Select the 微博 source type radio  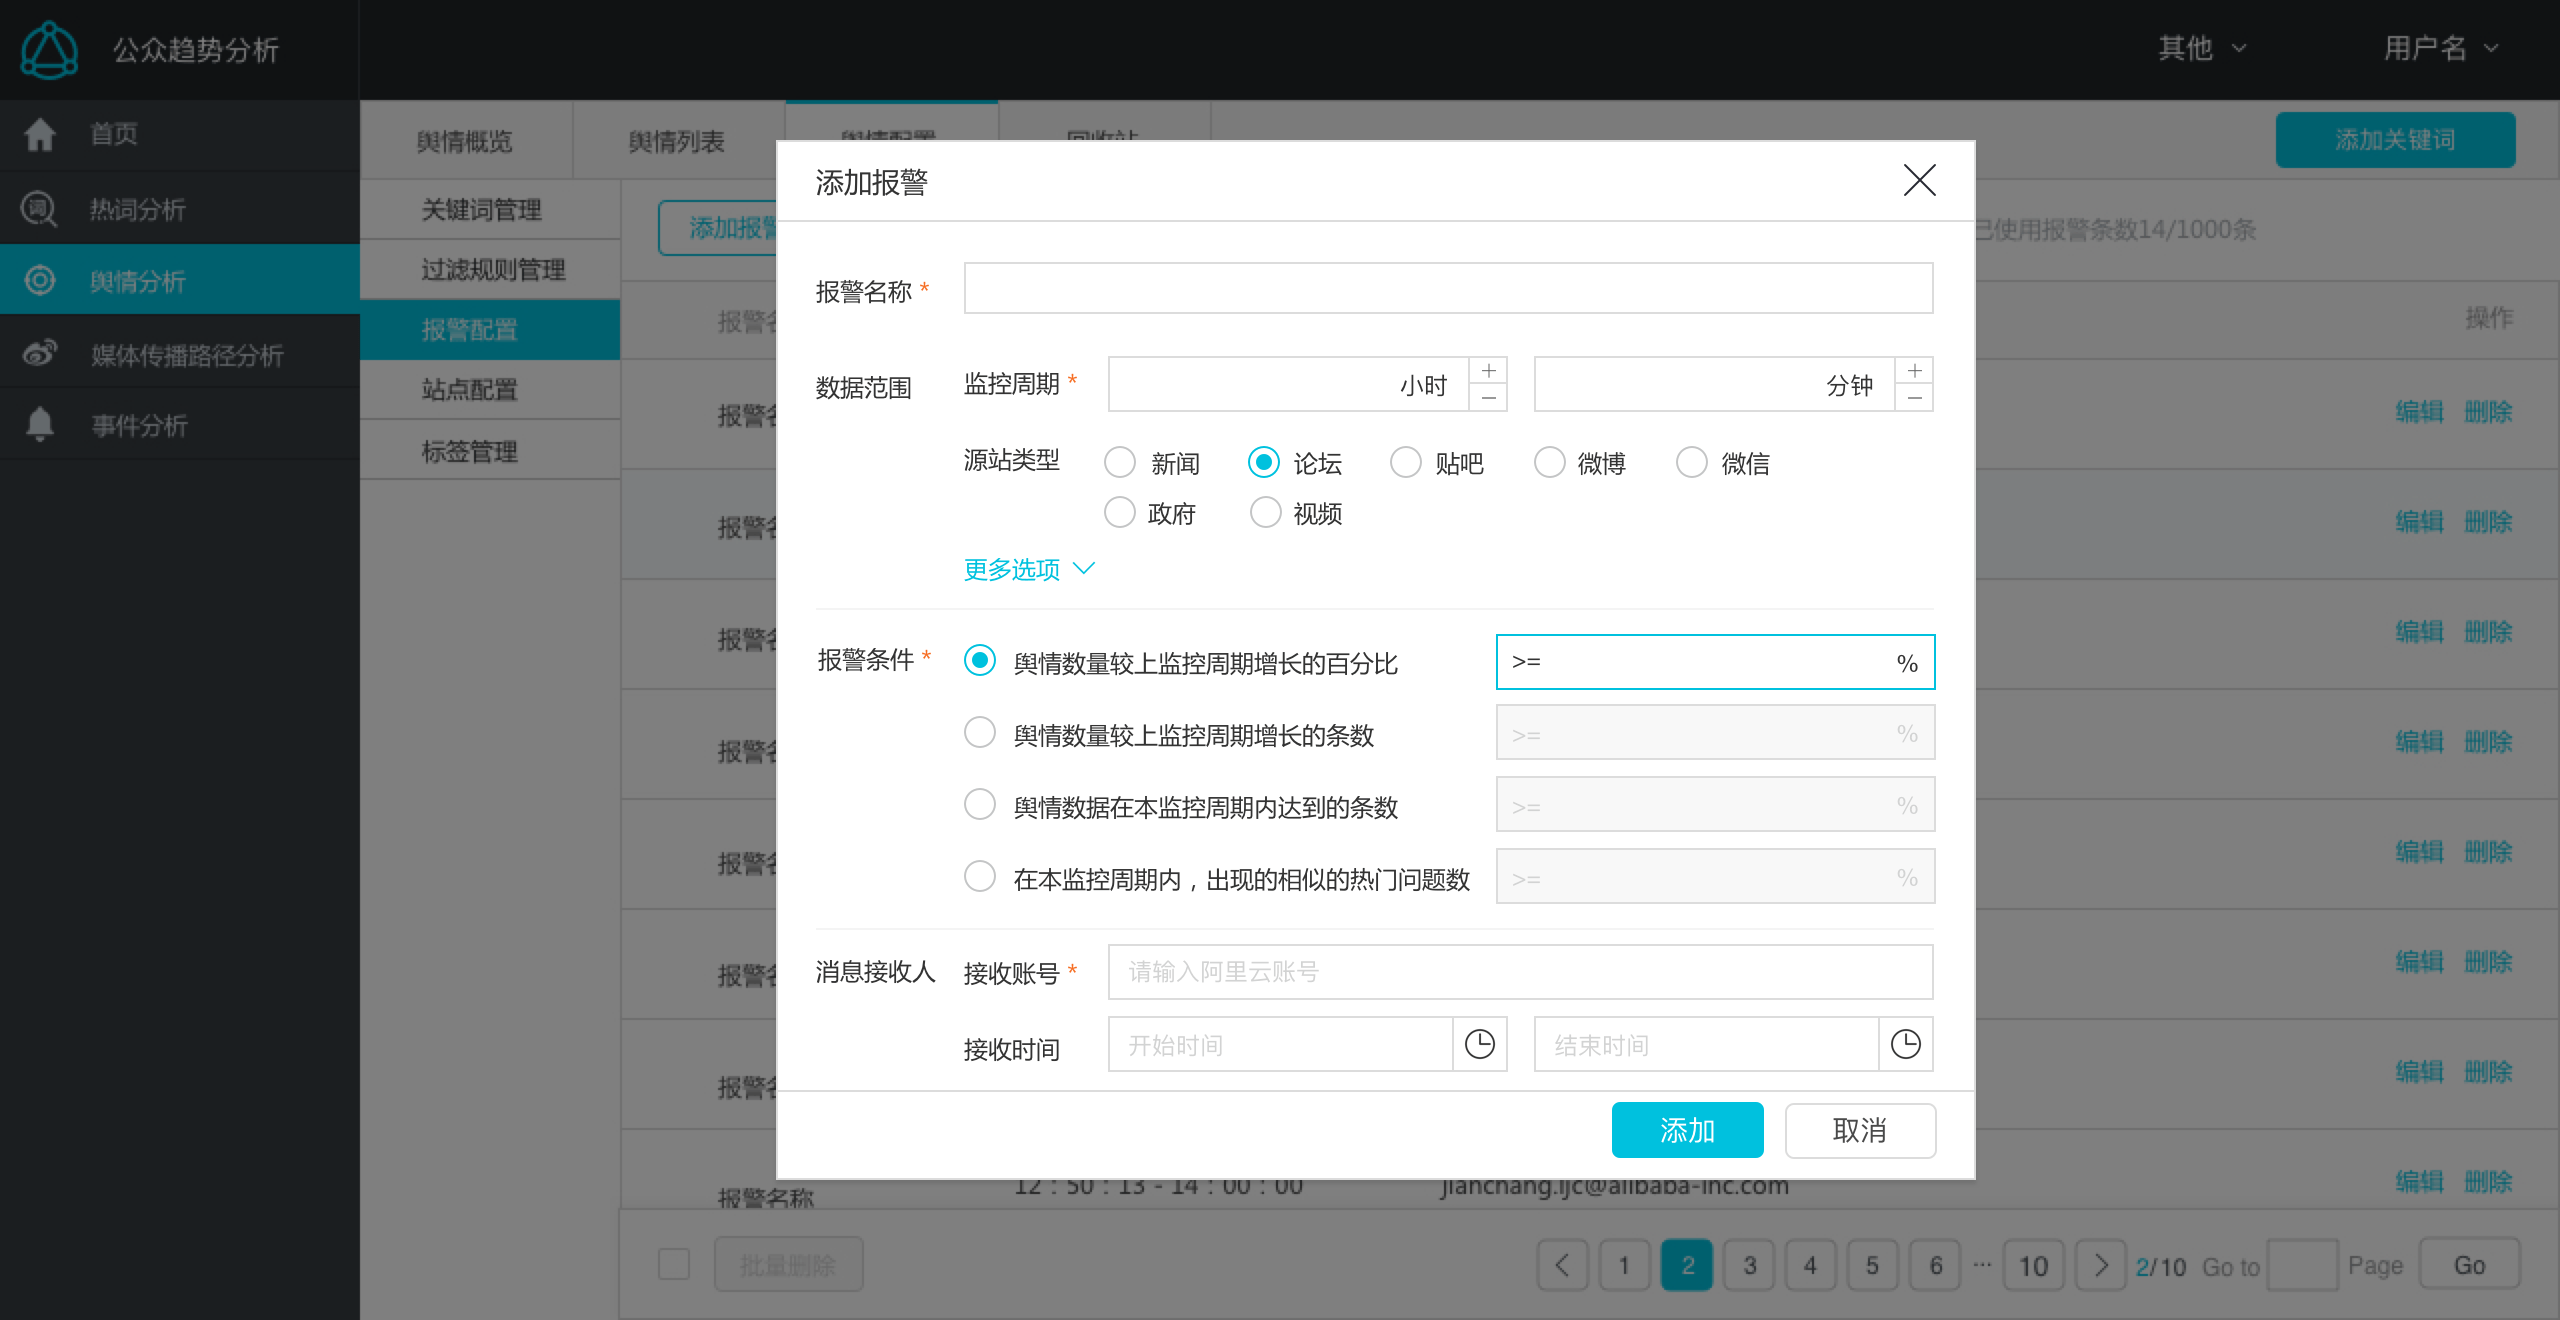[1549, 462]
